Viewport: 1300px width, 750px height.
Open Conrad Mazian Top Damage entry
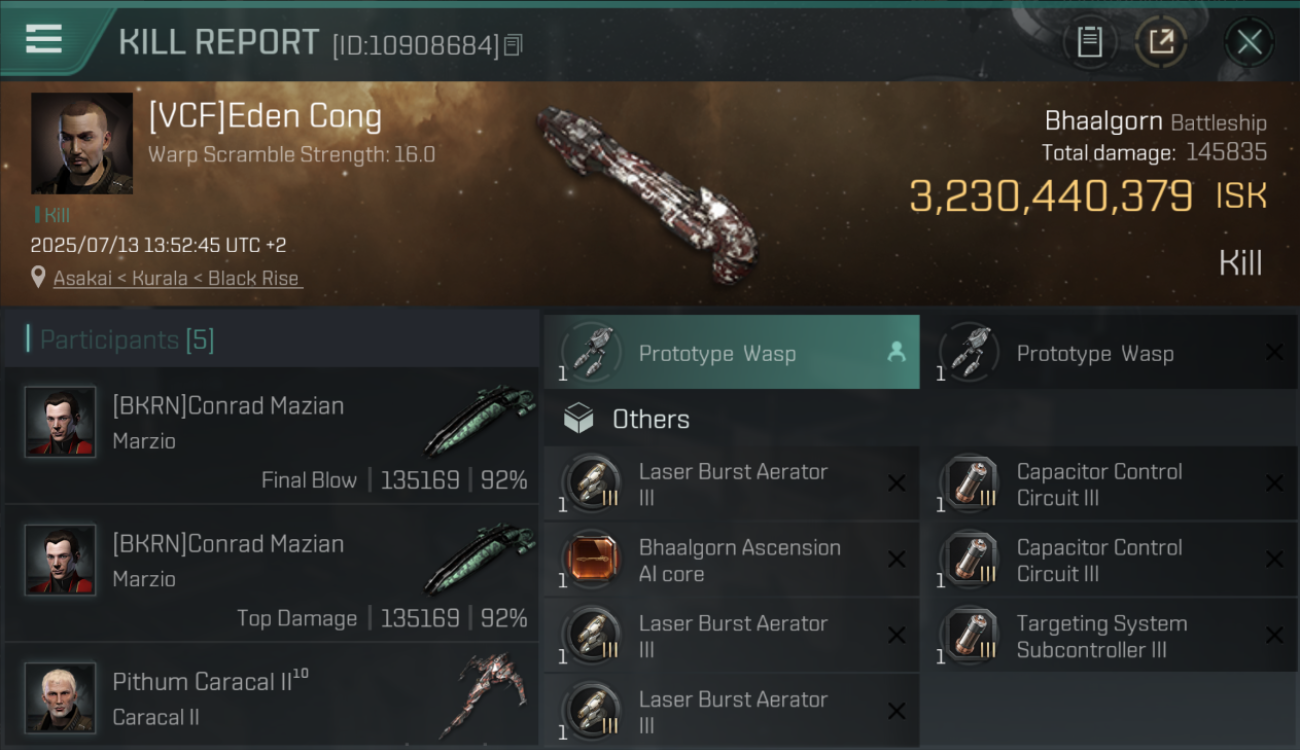click(271, 574)
